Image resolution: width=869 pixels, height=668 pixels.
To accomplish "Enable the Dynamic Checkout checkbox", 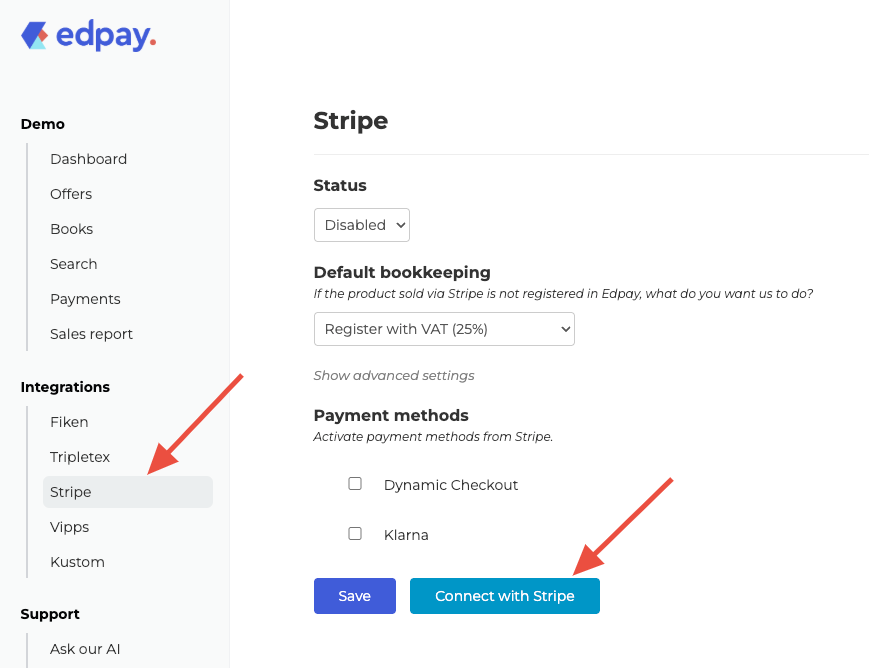I will click(355, 484).
